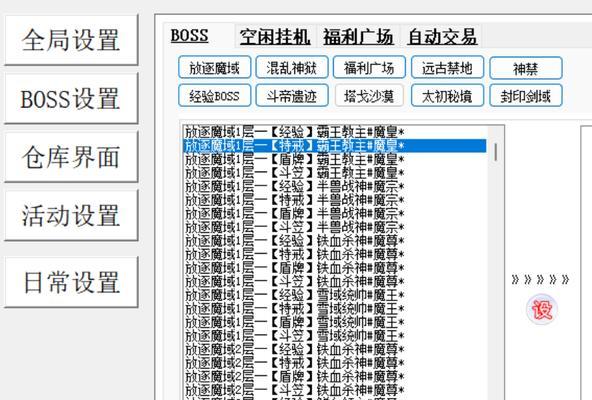The height and width of the screenshot is (400, 592).
Task: Open BOSS设置 from left sidebar
Action: point(71,99)
